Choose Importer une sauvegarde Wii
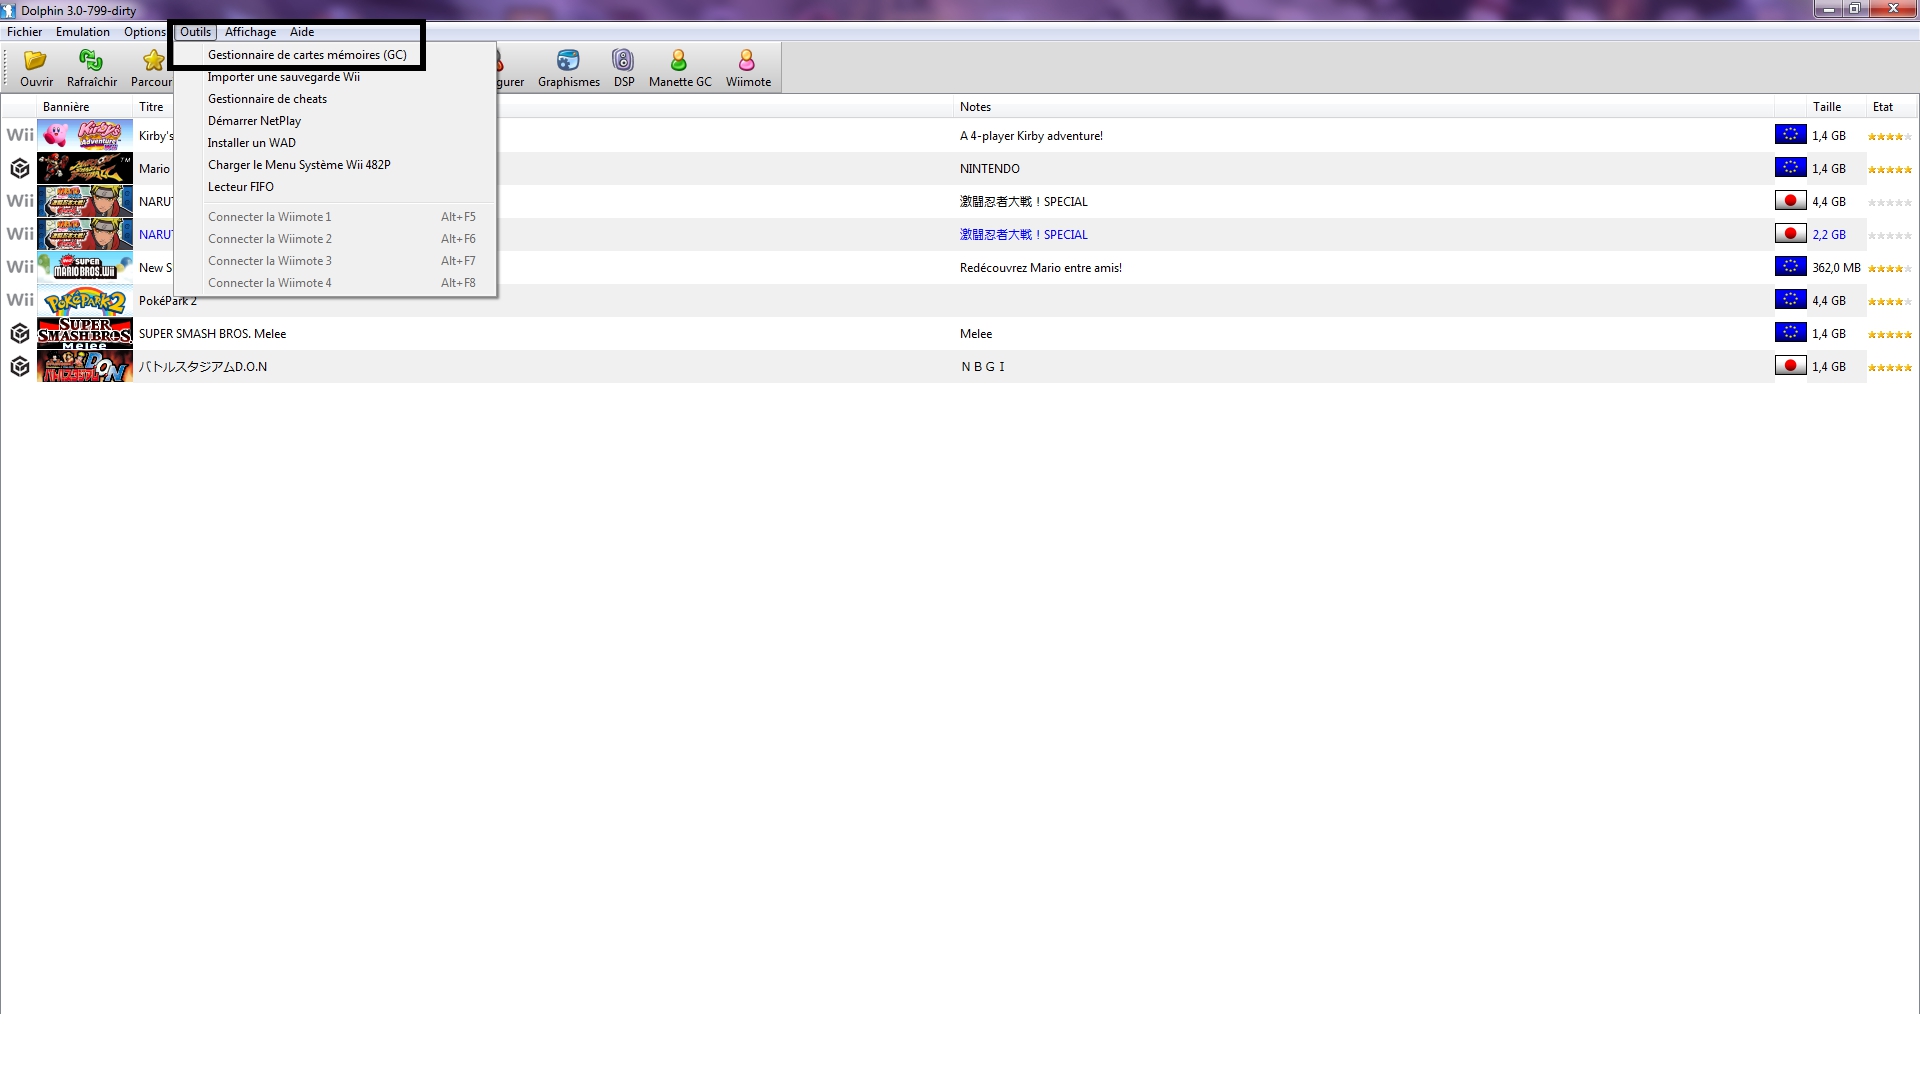1920x1080 pixels. [x=283, y=77]
